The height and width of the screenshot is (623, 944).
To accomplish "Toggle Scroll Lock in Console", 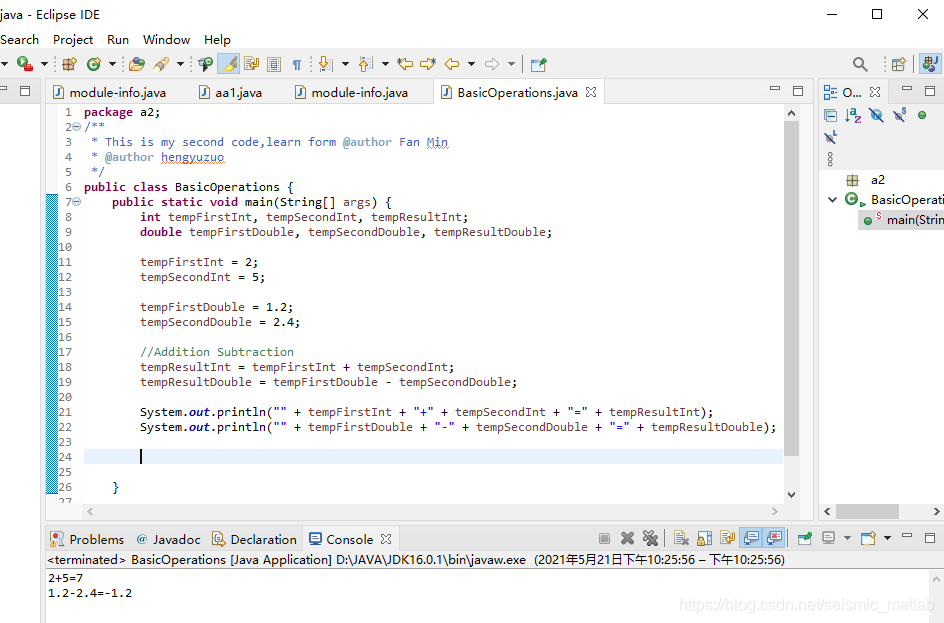I will click(704, 538).
